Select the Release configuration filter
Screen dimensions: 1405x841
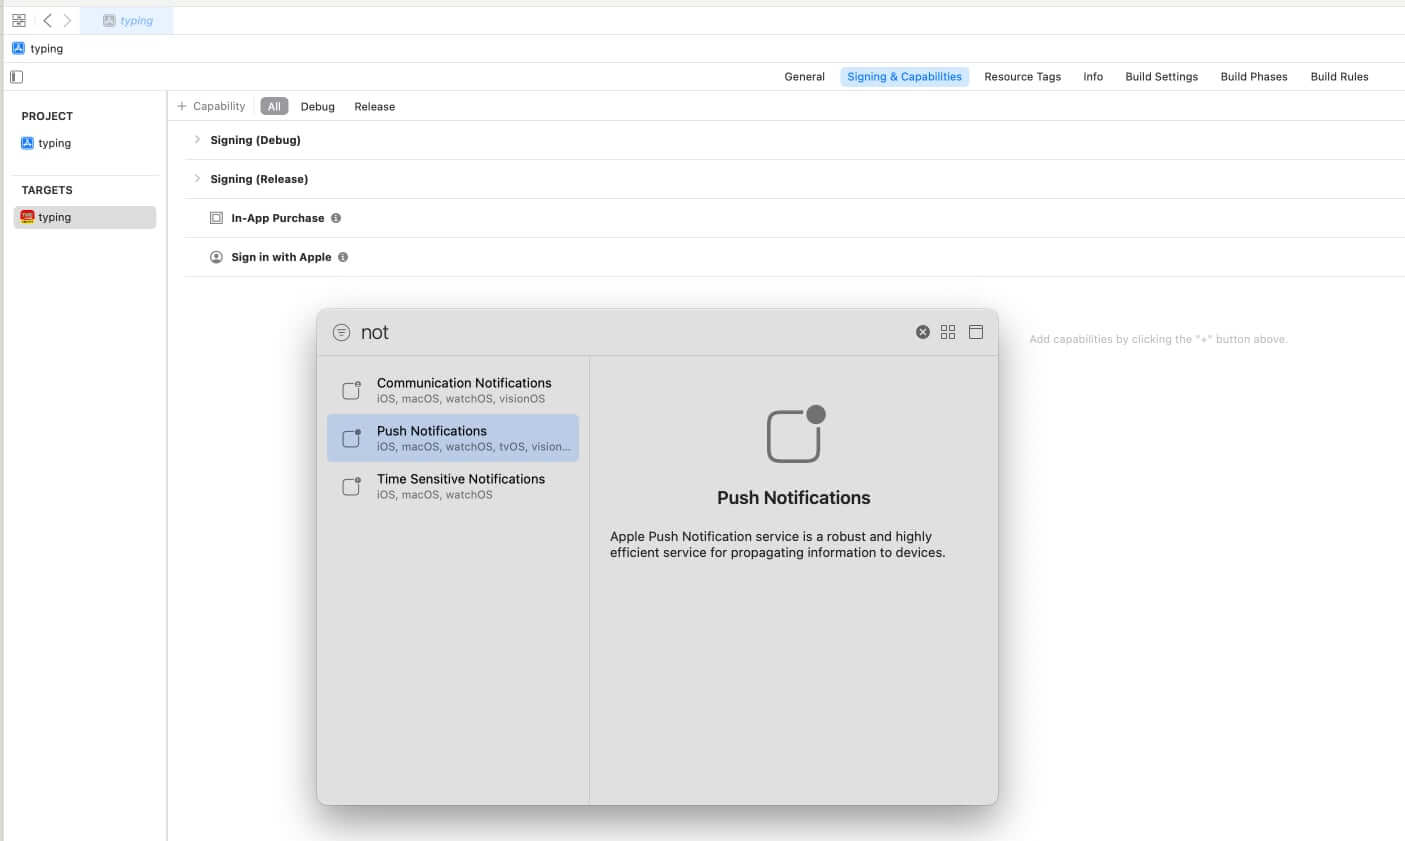click(374, 106)
